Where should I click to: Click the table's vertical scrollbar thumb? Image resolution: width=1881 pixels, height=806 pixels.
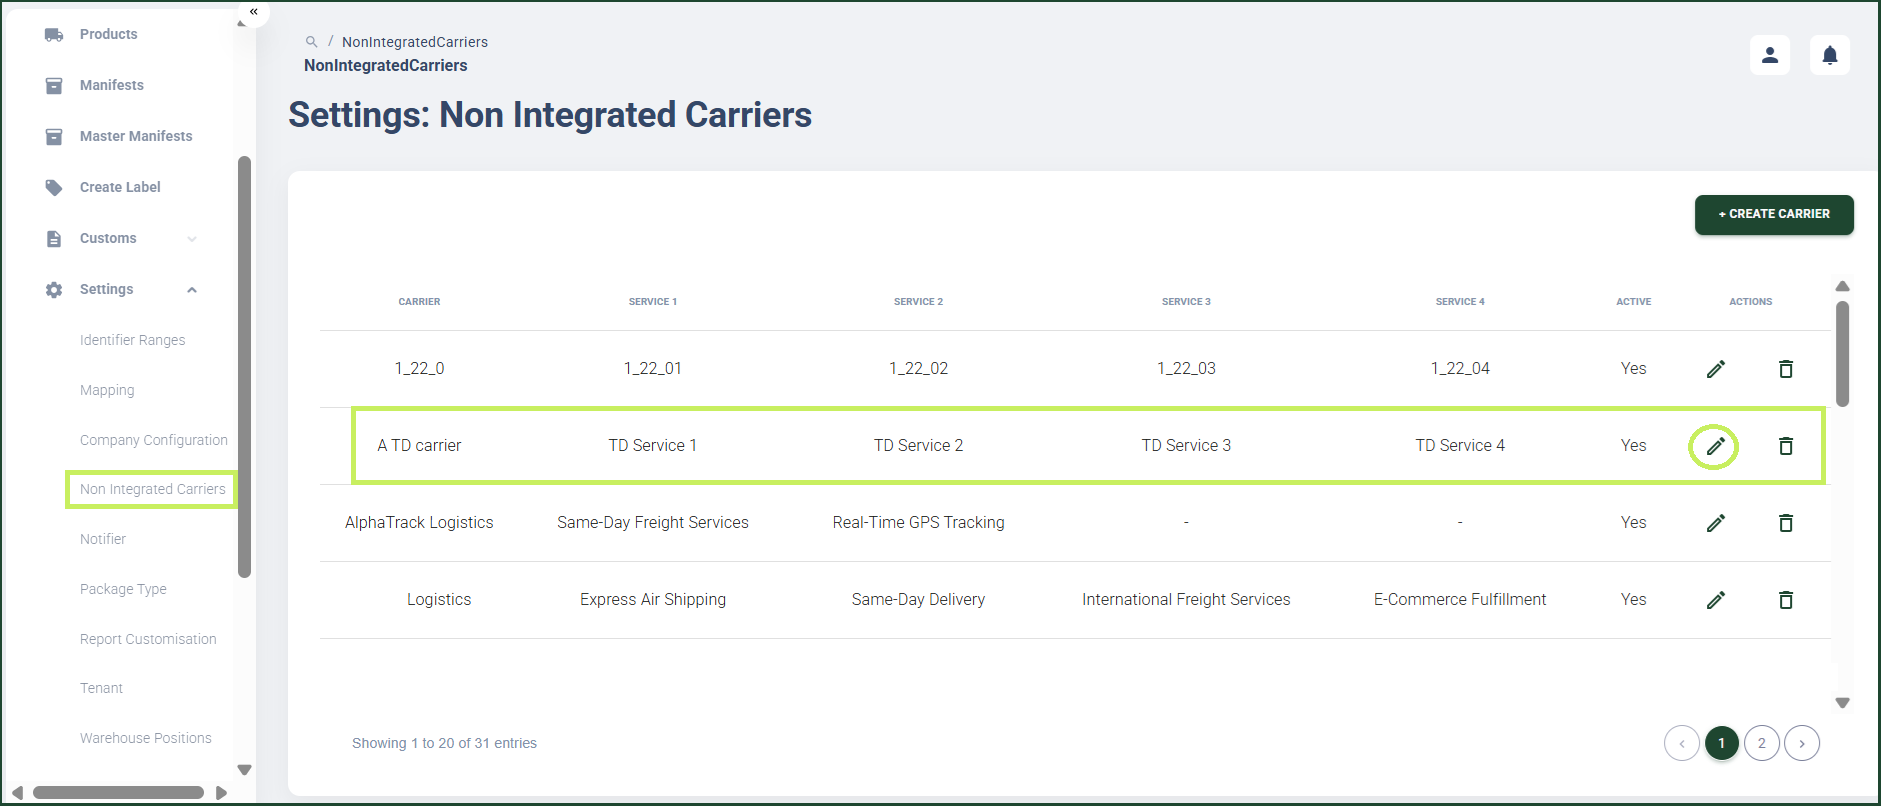(1842, 354)
